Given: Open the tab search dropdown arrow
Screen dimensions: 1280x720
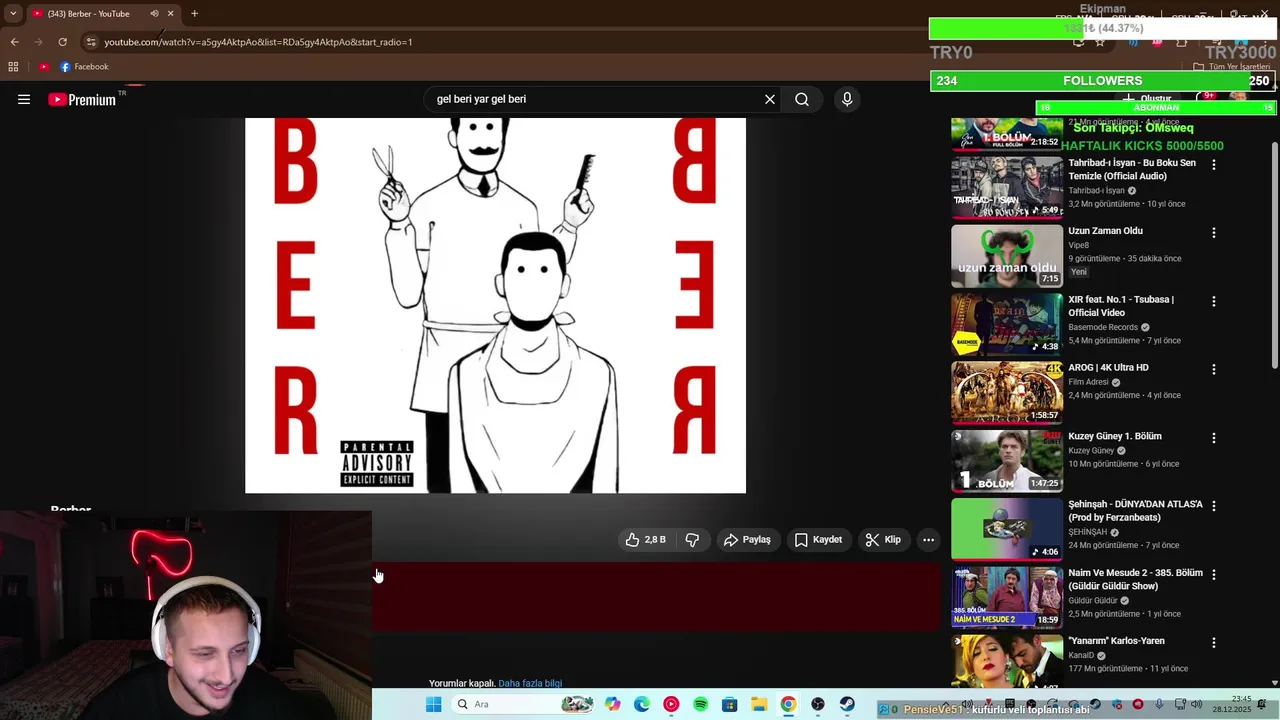Looking at the screenshot, I should point(12,14).
